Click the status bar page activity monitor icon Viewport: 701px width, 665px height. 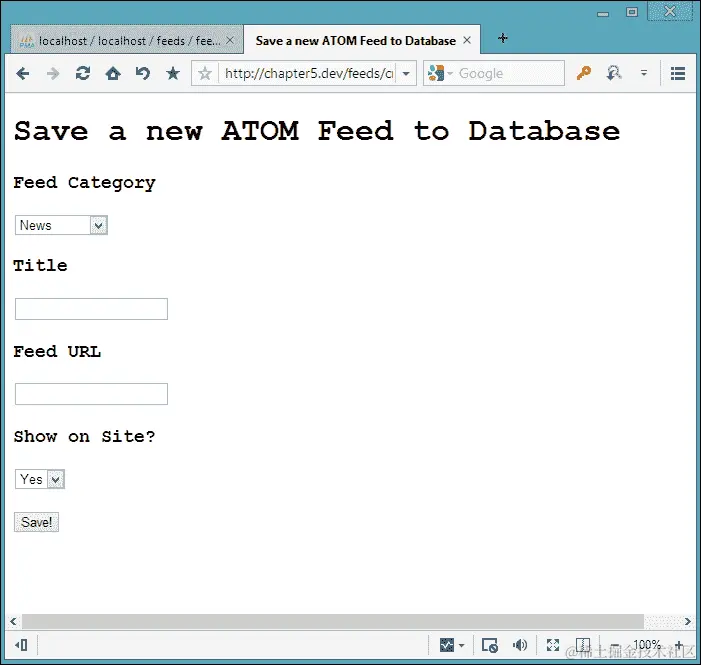[x=447, y=645]
